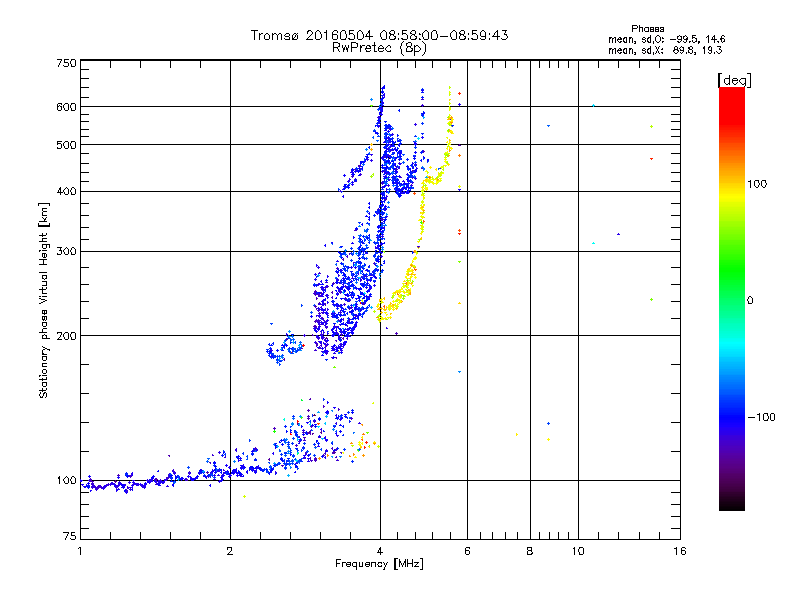The width and height of the screenshot is (800, 600).
Task: Click the colorbar label '100'
Action: tap(757, 184)
